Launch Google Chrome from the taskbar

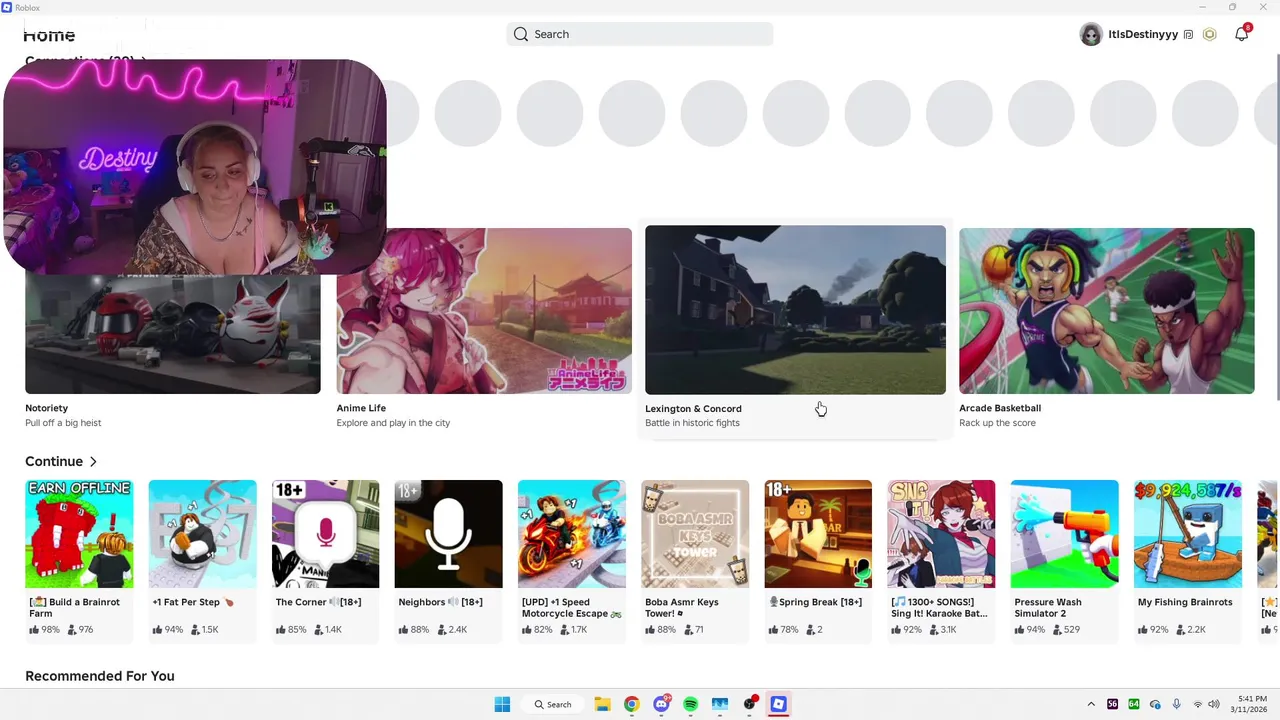tap(631, 704)
